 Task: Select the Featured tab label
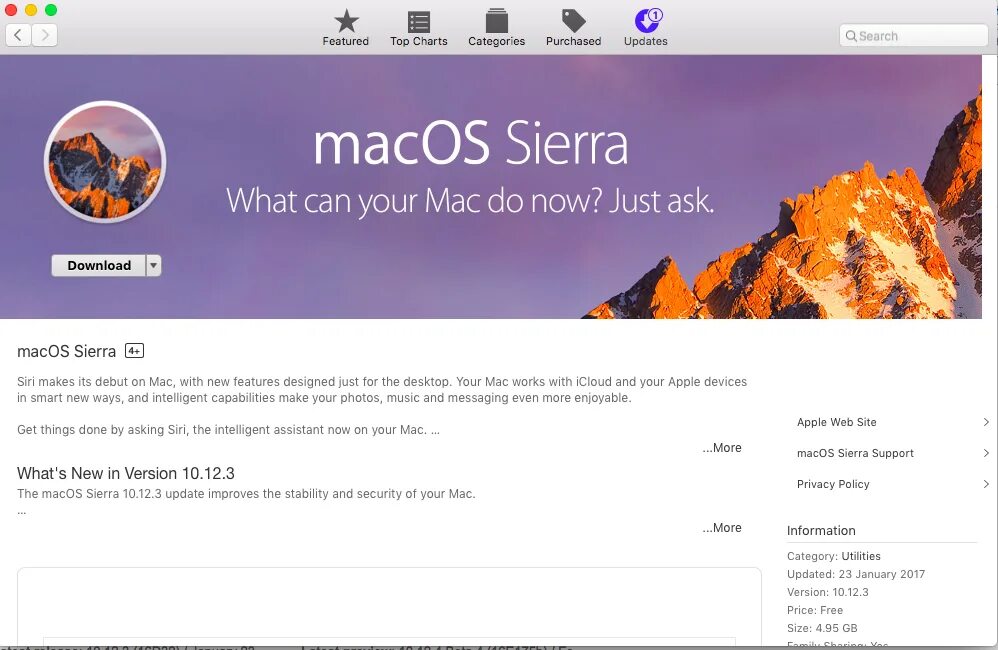point(346,41)
